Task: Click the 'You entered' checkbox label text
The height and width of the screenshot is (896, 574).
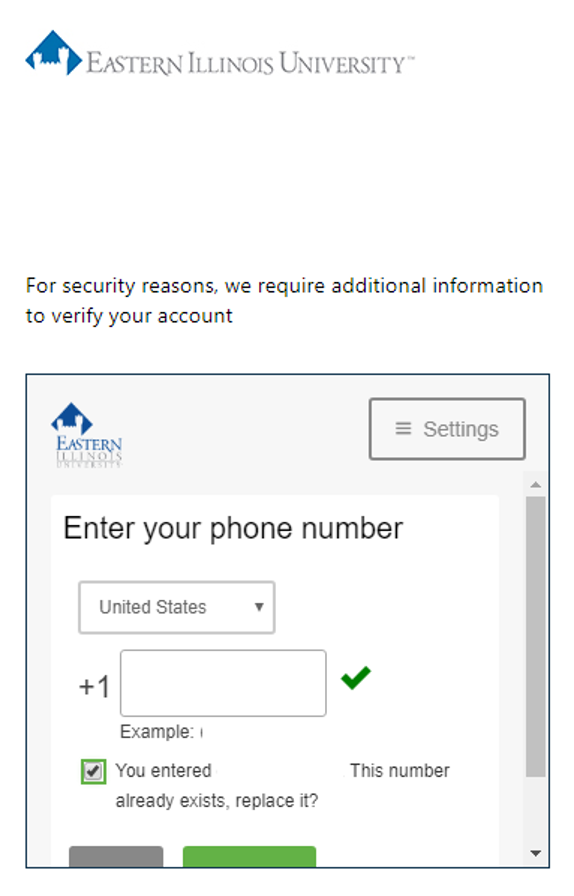Action: 164,770
